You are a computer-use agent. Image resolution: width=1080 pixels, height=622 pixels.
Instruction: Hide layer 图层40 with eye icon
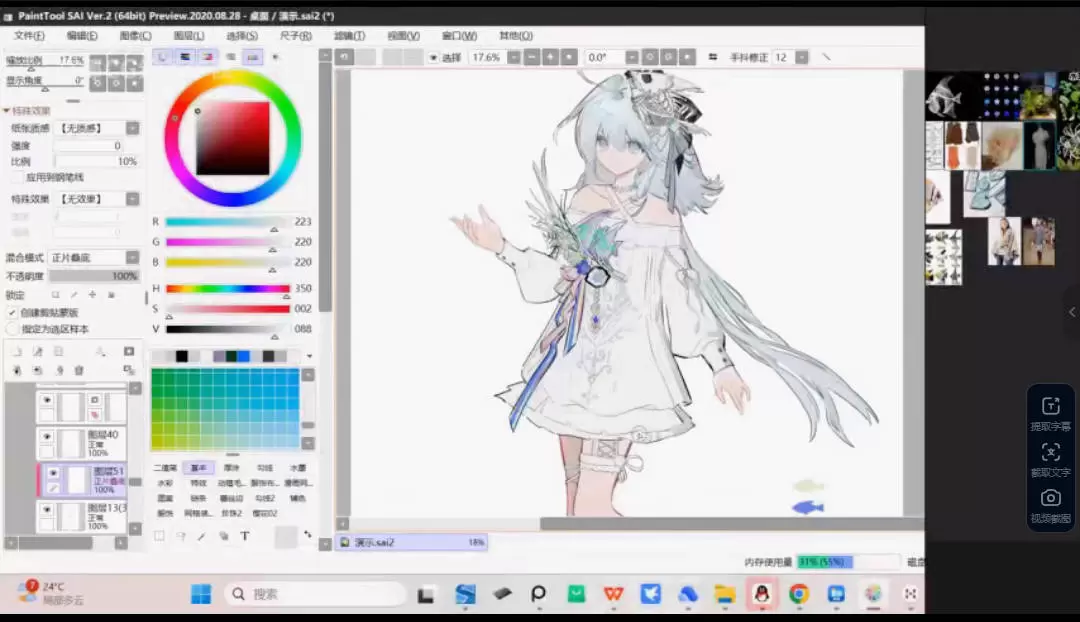(x=47, y=436)
